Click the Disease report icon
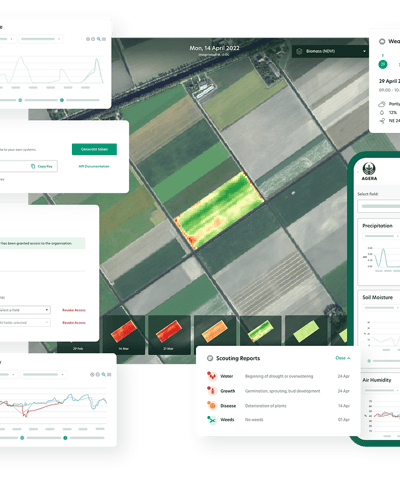The image size is (400, 480). tap(211, 405)
